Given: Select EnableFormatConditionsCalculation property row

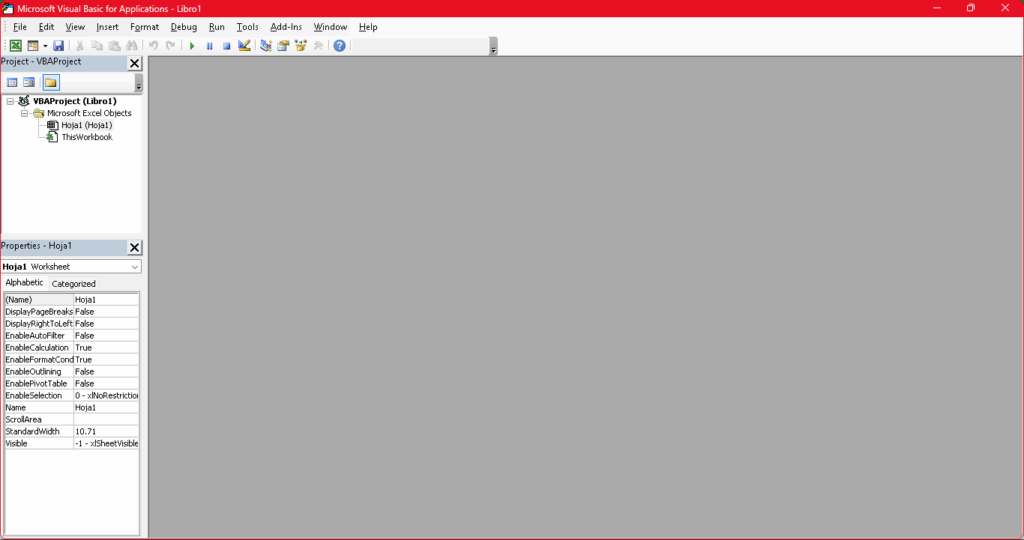Looking at the screenshot, I should 71,360.
